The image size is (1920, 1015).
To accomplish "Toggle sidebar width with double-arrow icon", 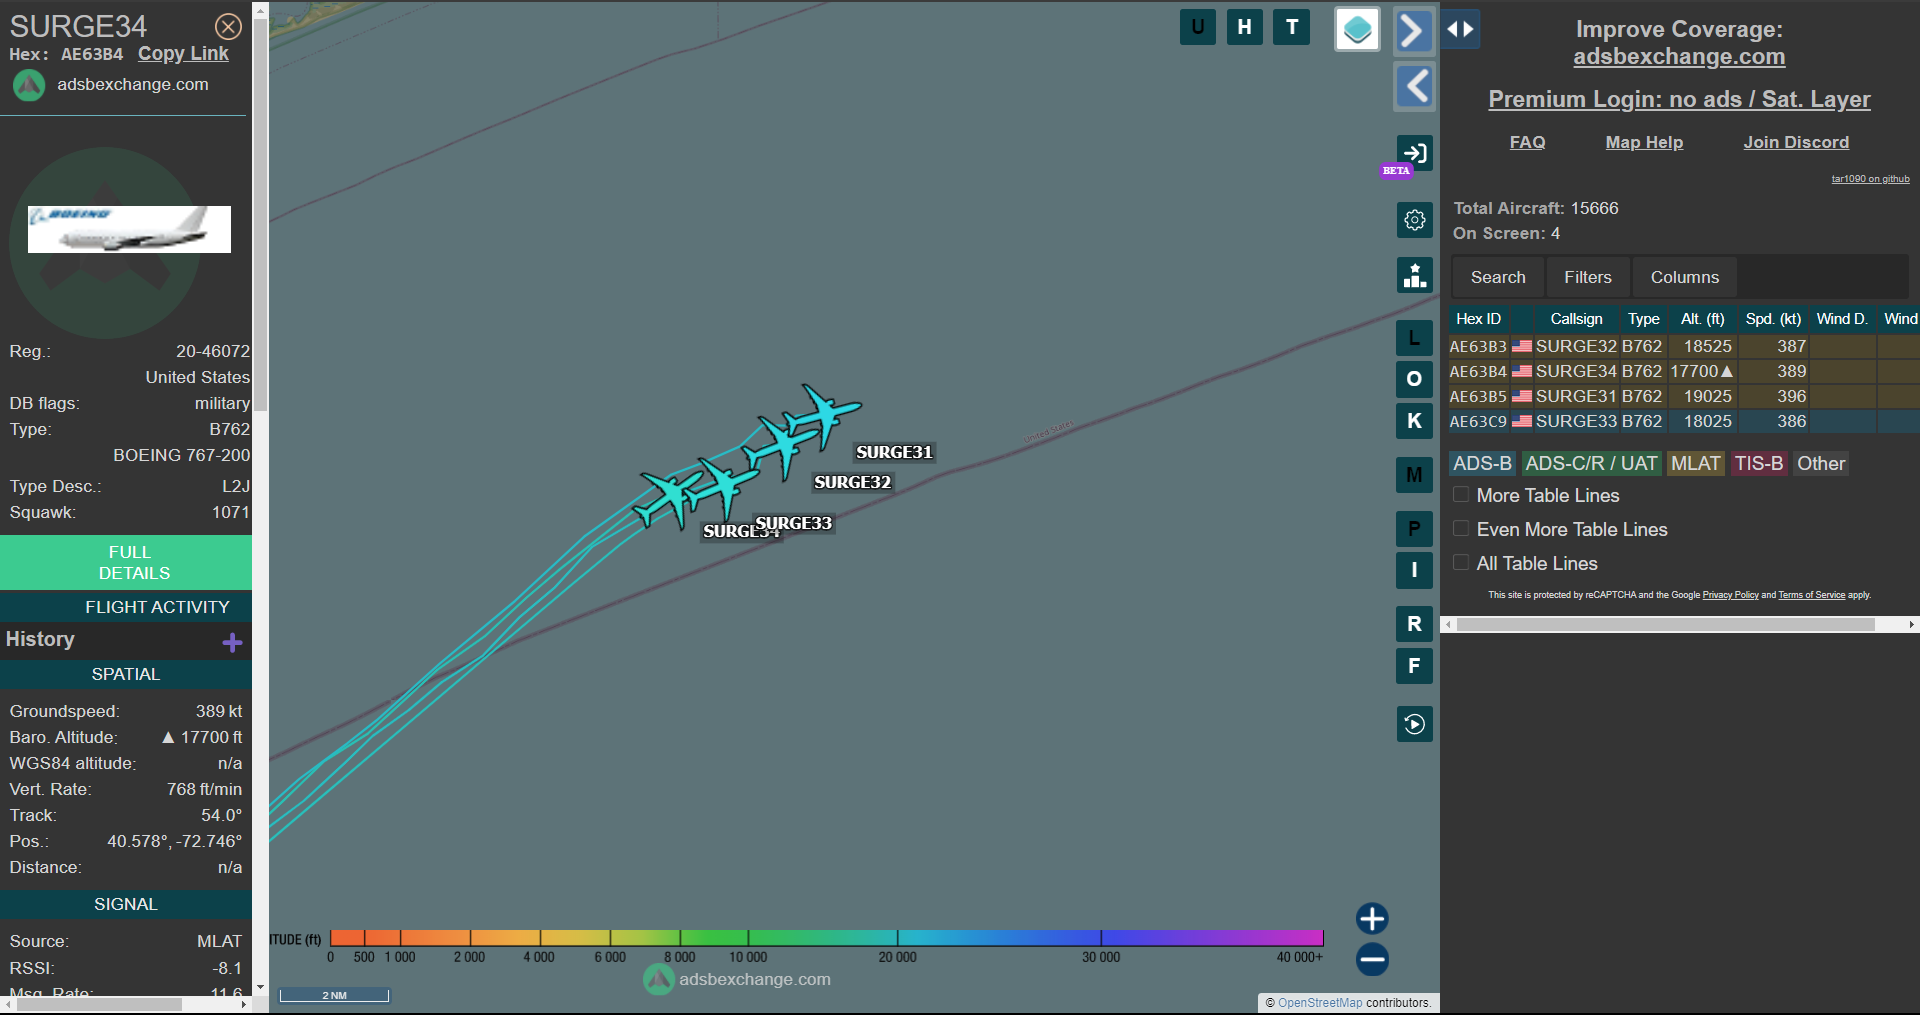I will pos(1460,29).
